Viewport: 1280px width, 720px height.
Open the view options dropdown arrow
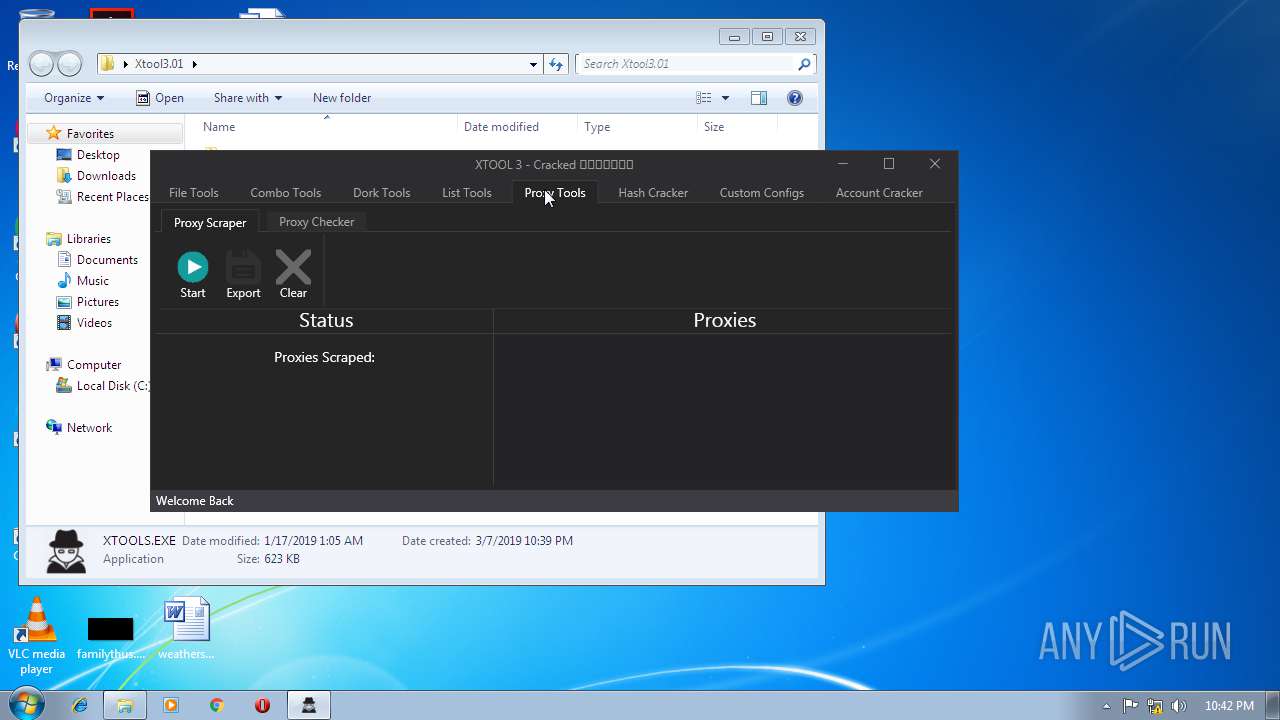[725, 98]
